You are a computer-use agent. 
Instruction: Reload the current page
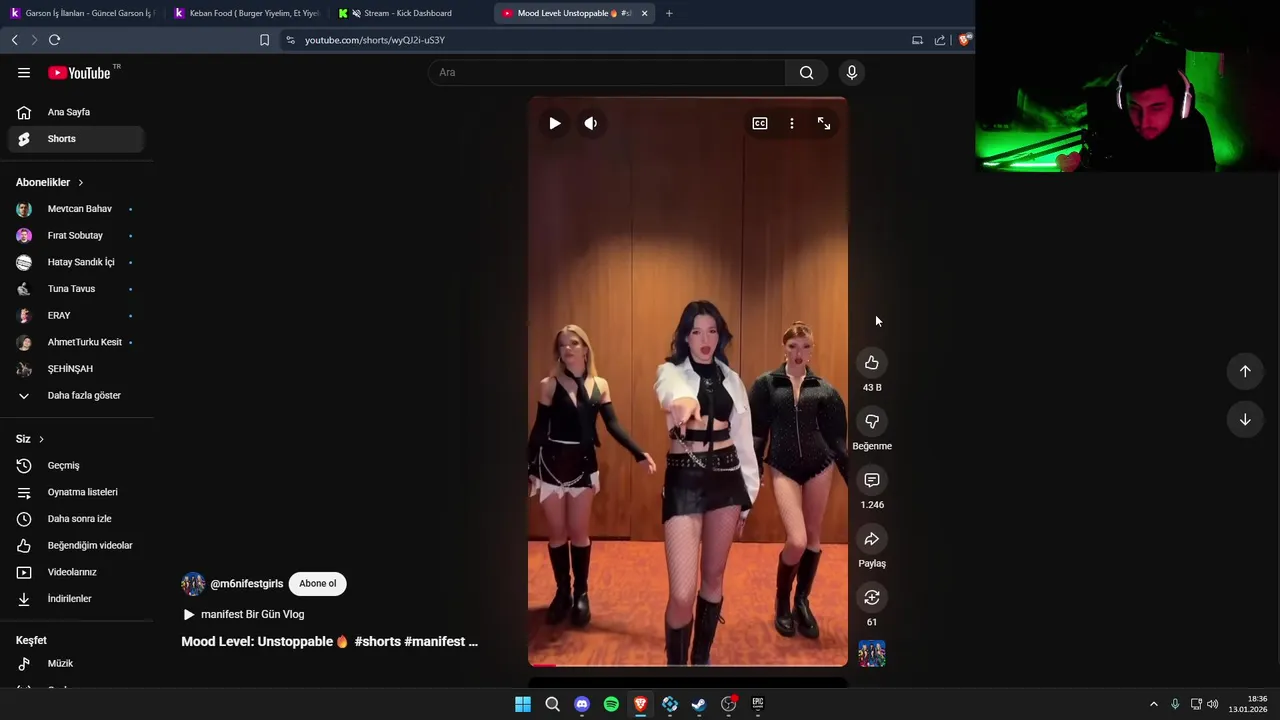click(54, 40)
